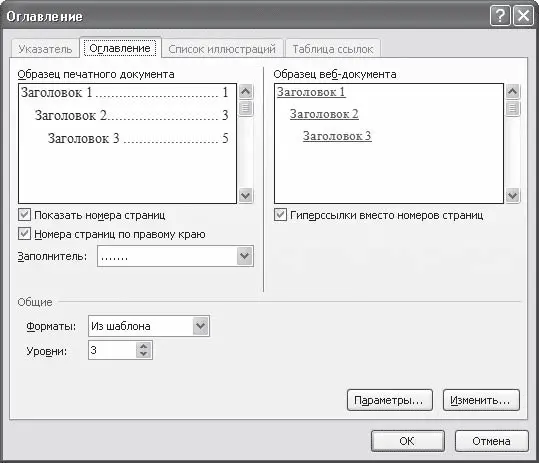Click down arrow in web preview scrollbar
Viewport: 539px width, 463px height.
pos(513,196)
